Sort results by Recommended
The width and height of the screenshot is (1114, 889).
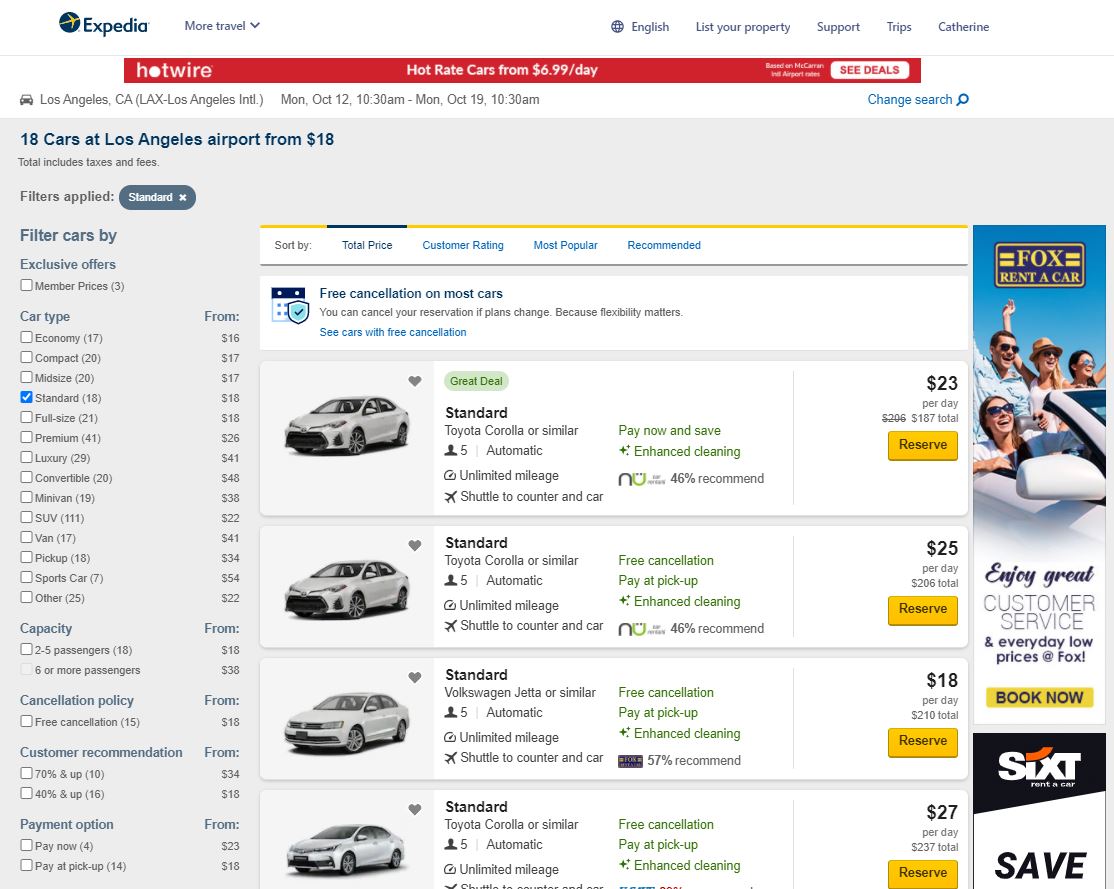tap(664, 245)
